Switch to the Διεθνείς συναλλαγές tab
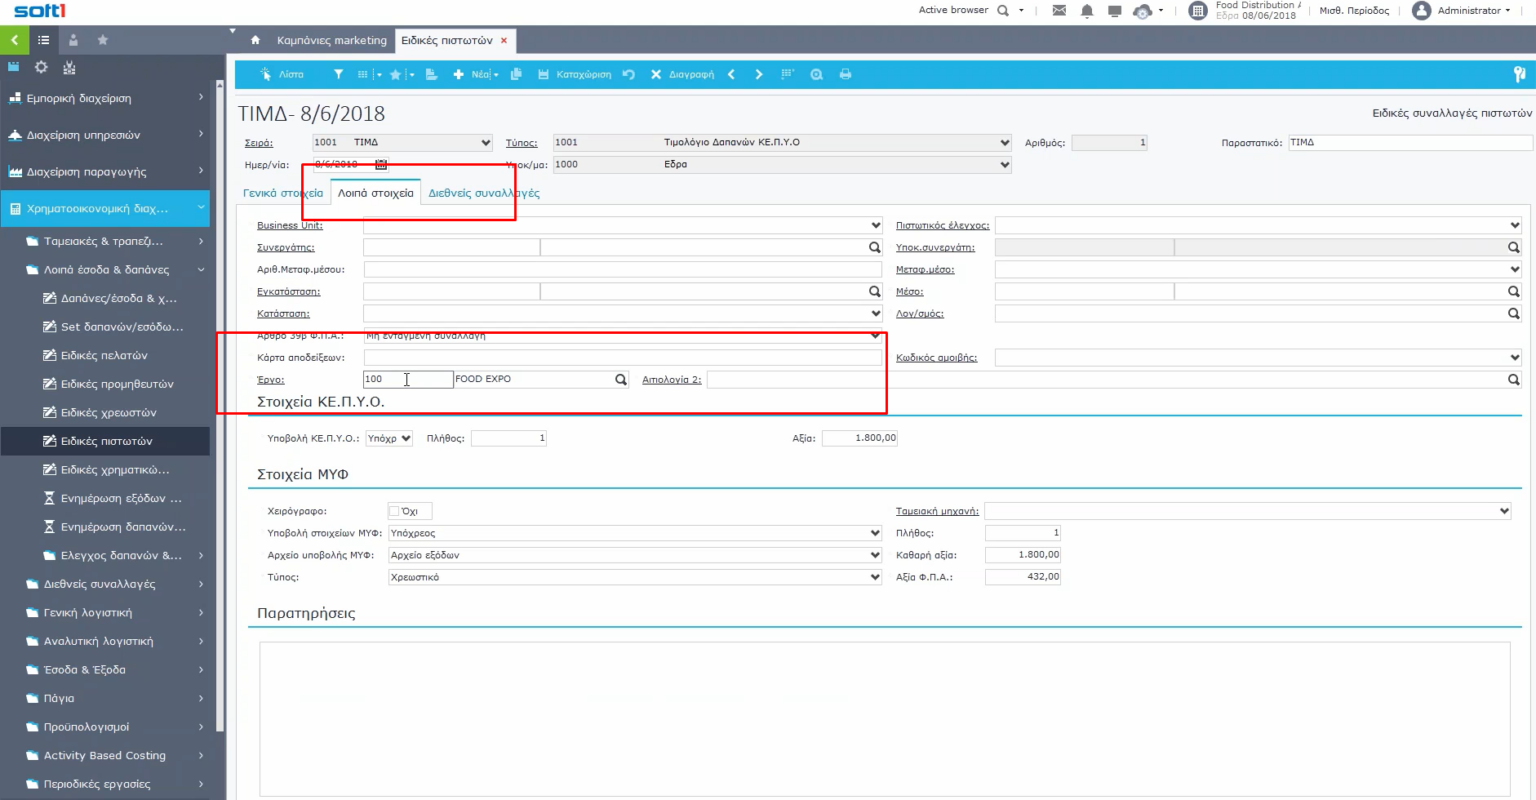The height and width of the screenshot is (800, 1536). 484,193
